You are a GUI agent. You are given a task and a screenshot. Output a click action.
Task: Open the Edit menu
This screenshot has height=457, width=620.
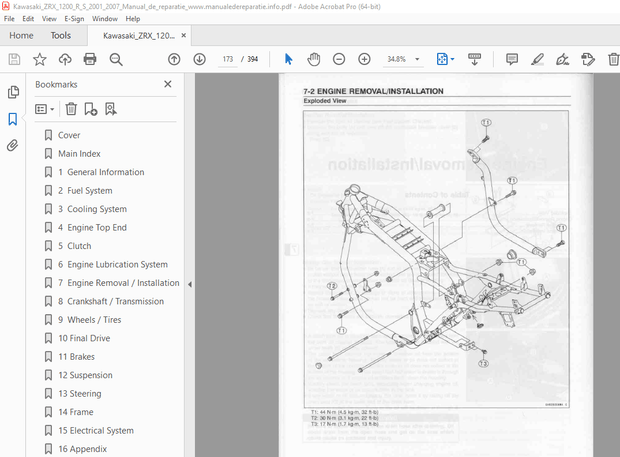coord(28,19)
